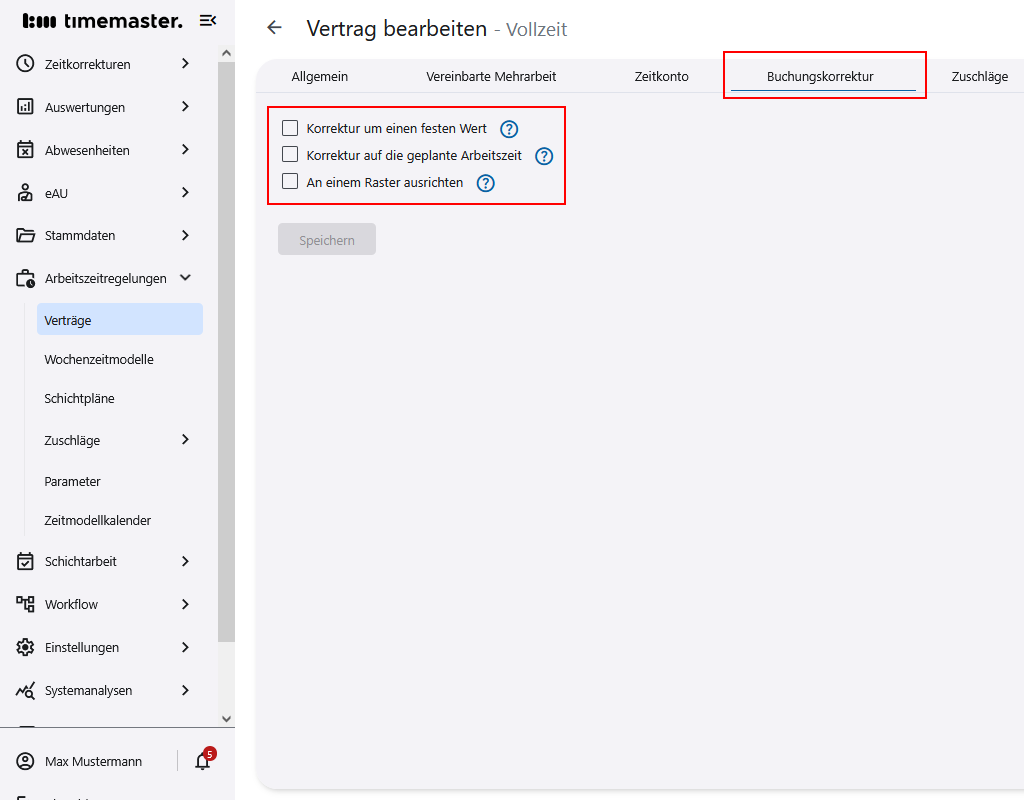The width and height of the screenshot is (1024, 800).
Task: Click the eAU sidebar icon
Action: click(x=26, y=193)
